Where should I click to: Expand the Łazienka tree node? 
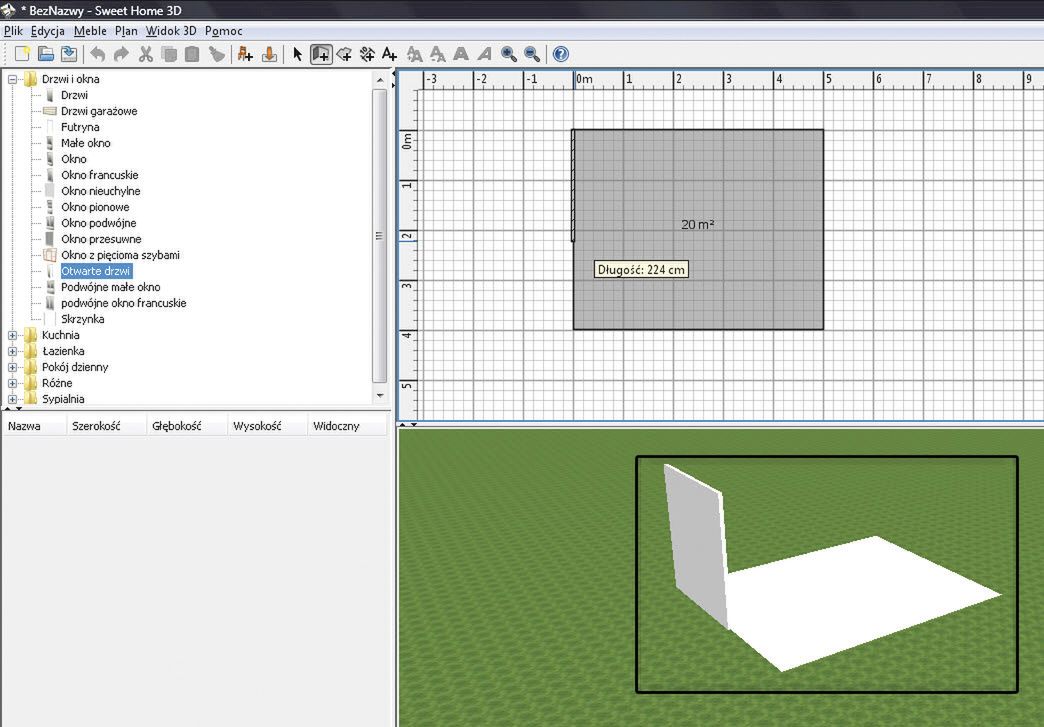point(13,351)
